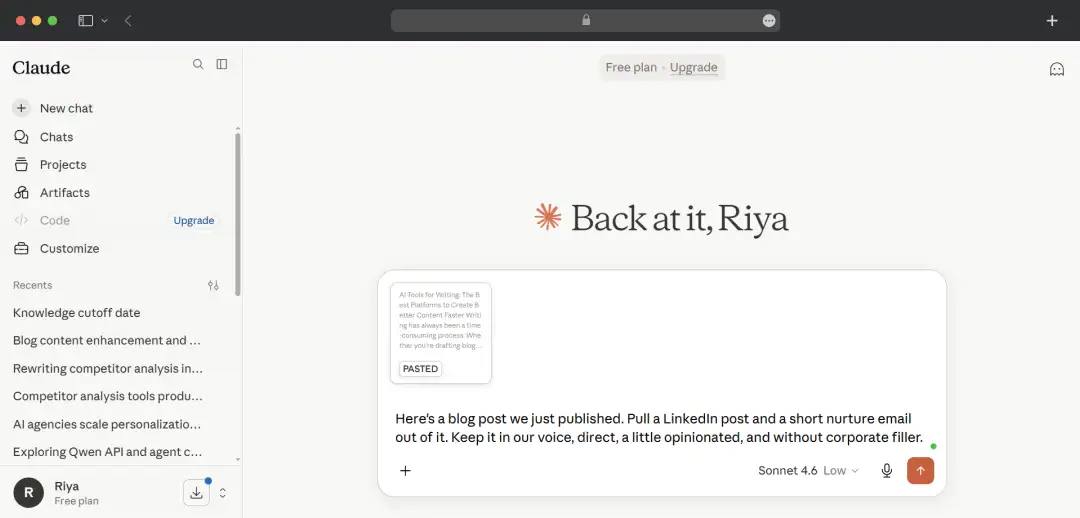Click the Upgrade badge next to Code
The image size is (1080, 518).
194,220
